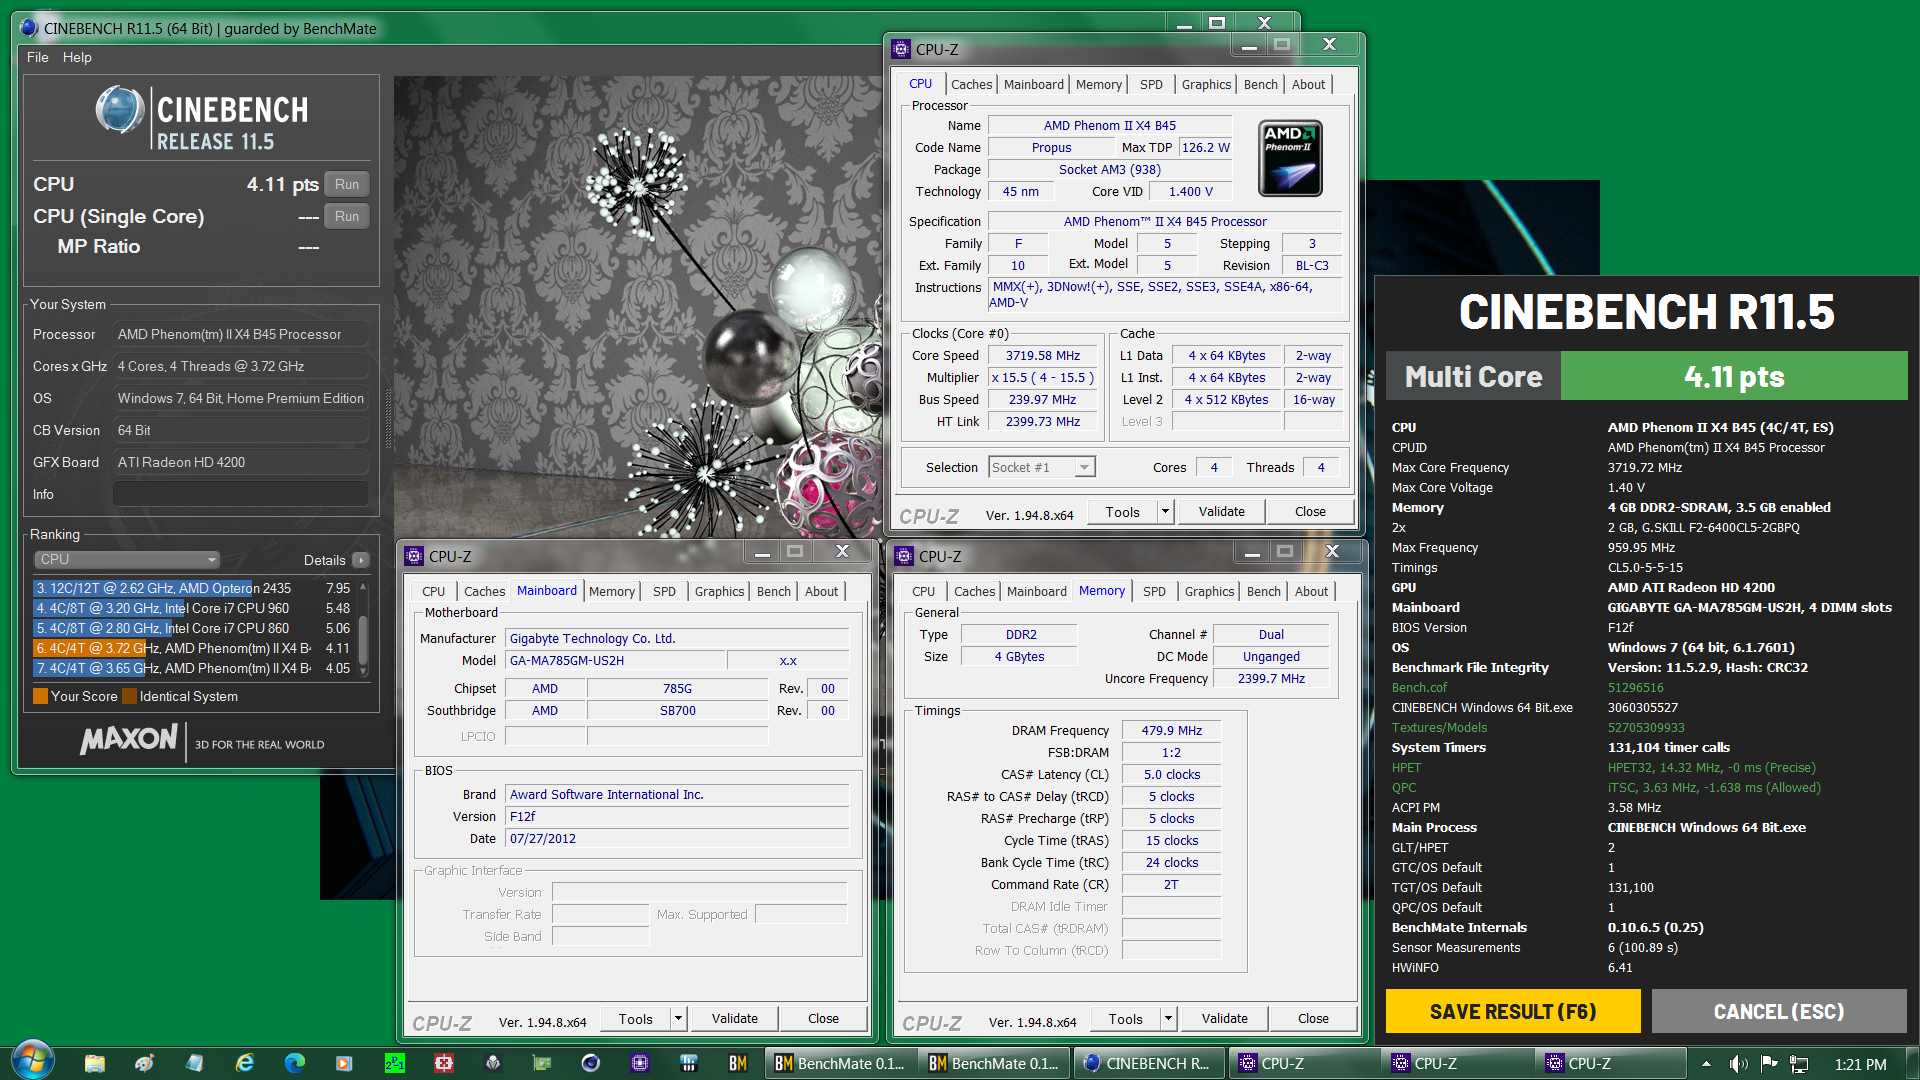Viewport: 1920px width, 1080px height.
Task: Select ranking row Intel Core i7 CPU 960
Action: [193, 608]
